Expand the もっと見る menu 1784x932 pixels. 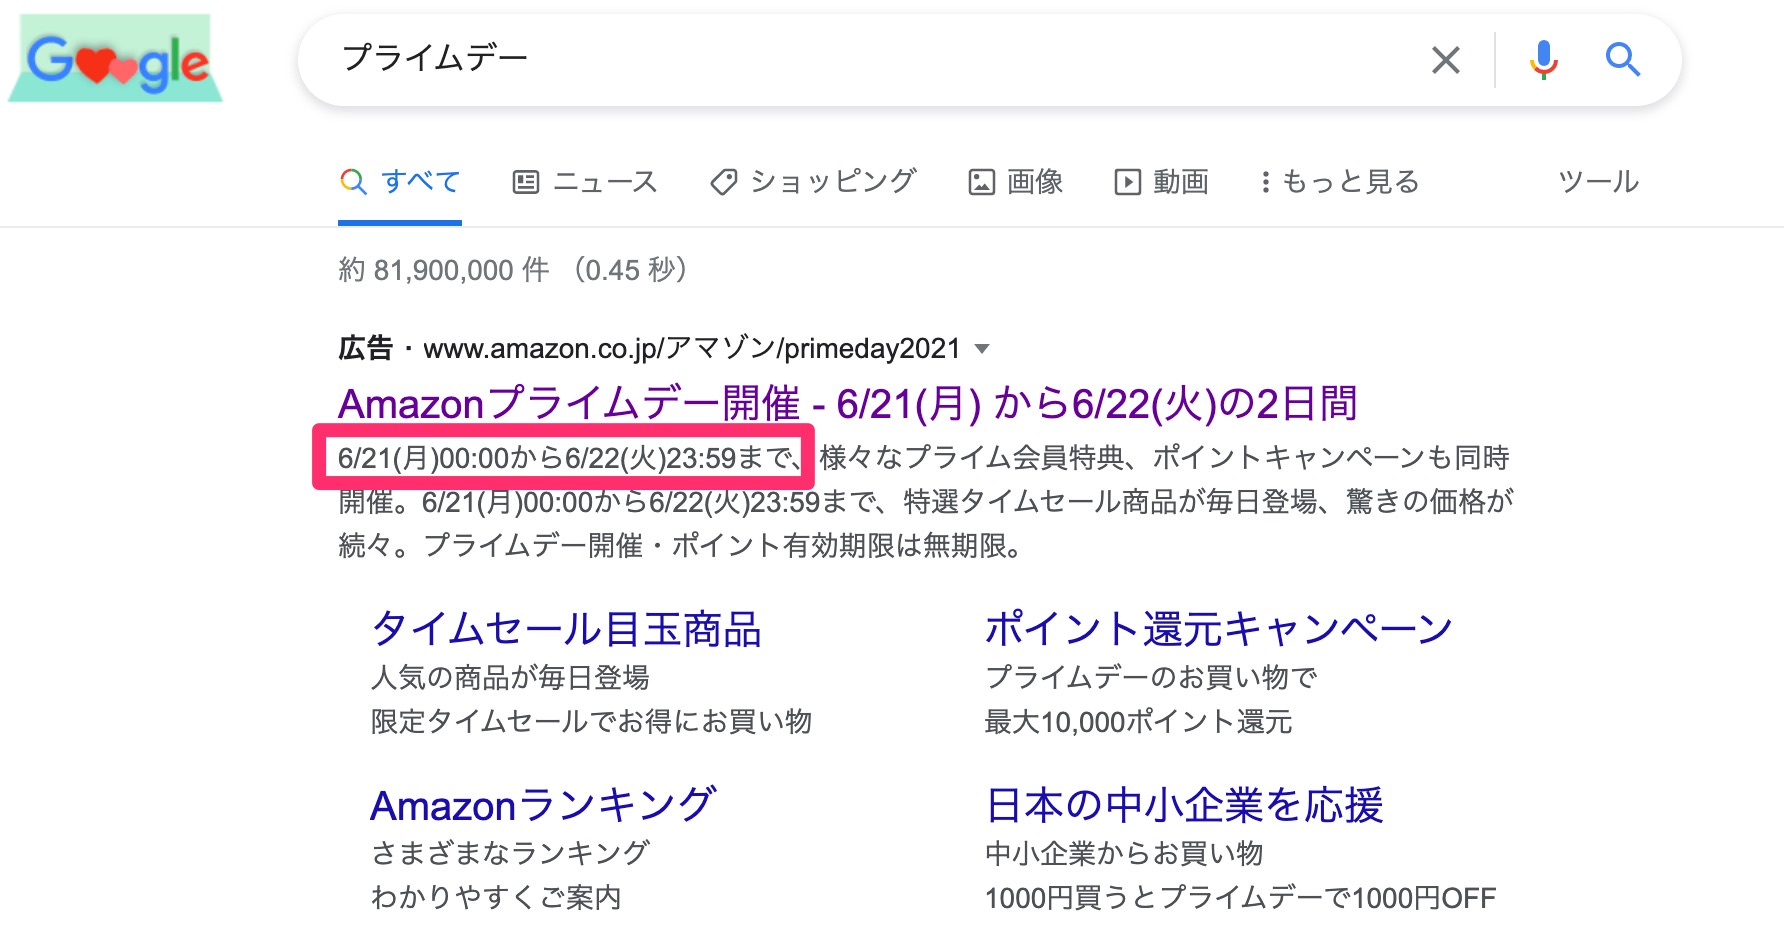1339,182
